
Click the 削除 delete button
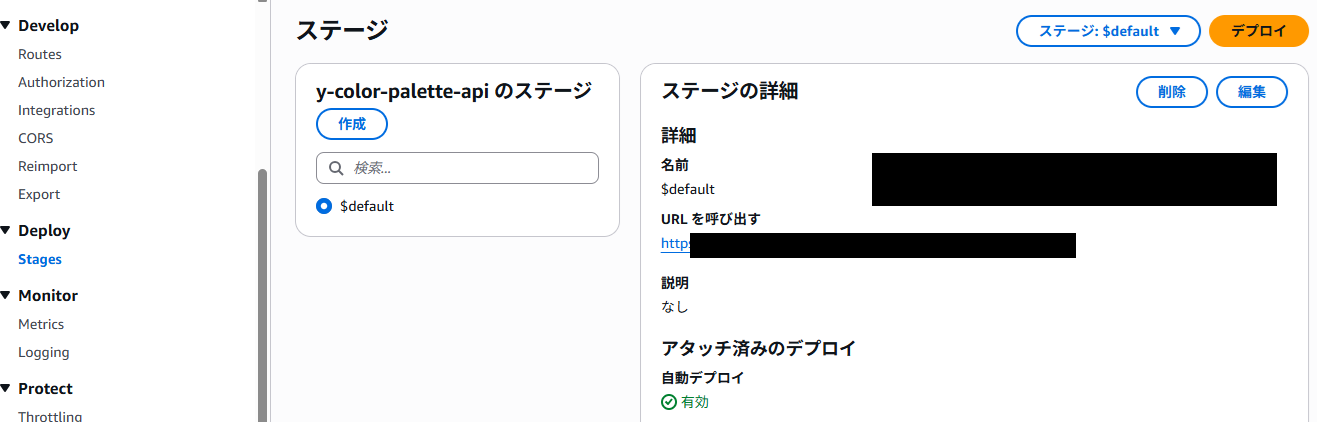(x=1172, y=92)
